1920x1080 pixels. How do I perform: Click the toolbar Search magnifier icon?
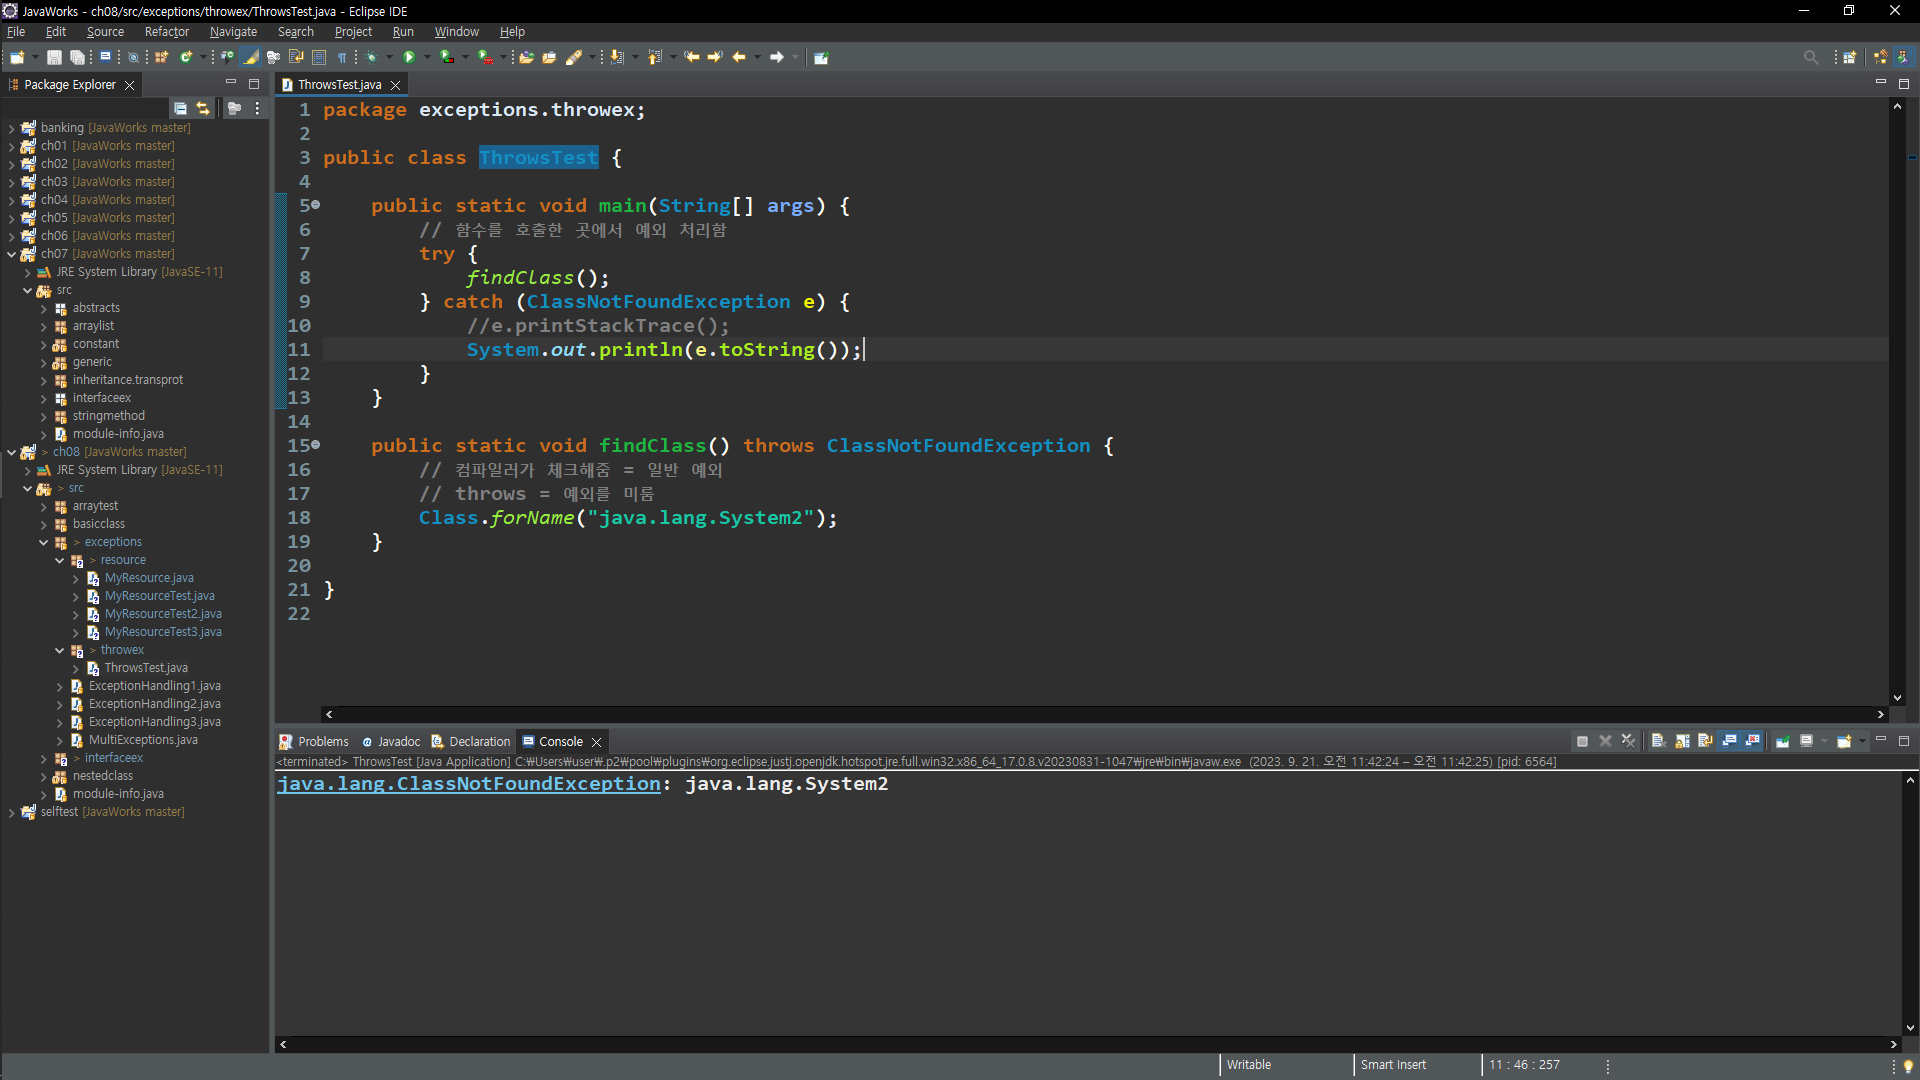pyautogui.click(x=1810, y=57)
